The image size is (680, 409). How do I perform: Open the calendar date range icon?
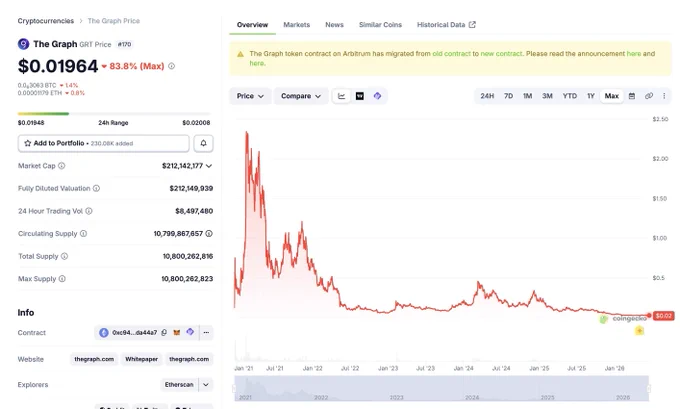[x=632, y=96]
